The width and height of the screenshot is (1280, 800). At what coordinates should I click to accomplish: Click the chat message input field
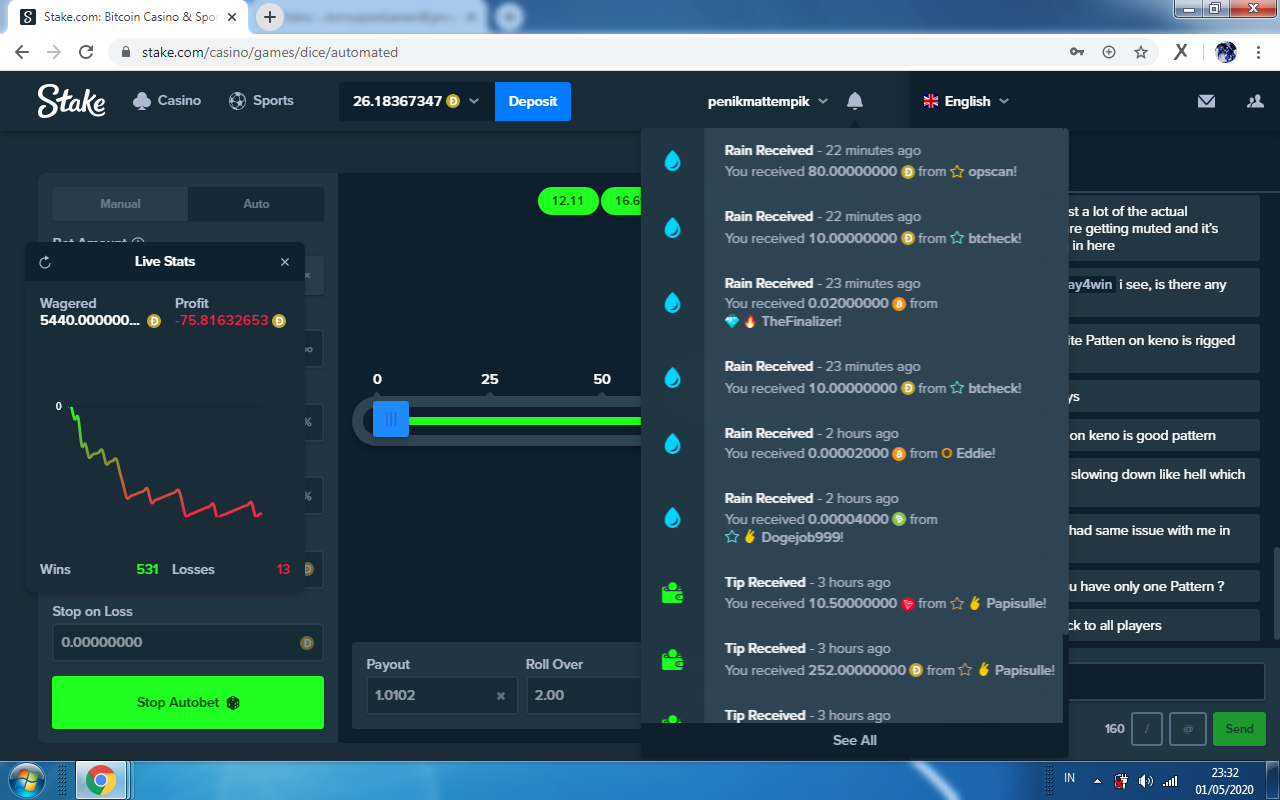(x=1166, y=682)
